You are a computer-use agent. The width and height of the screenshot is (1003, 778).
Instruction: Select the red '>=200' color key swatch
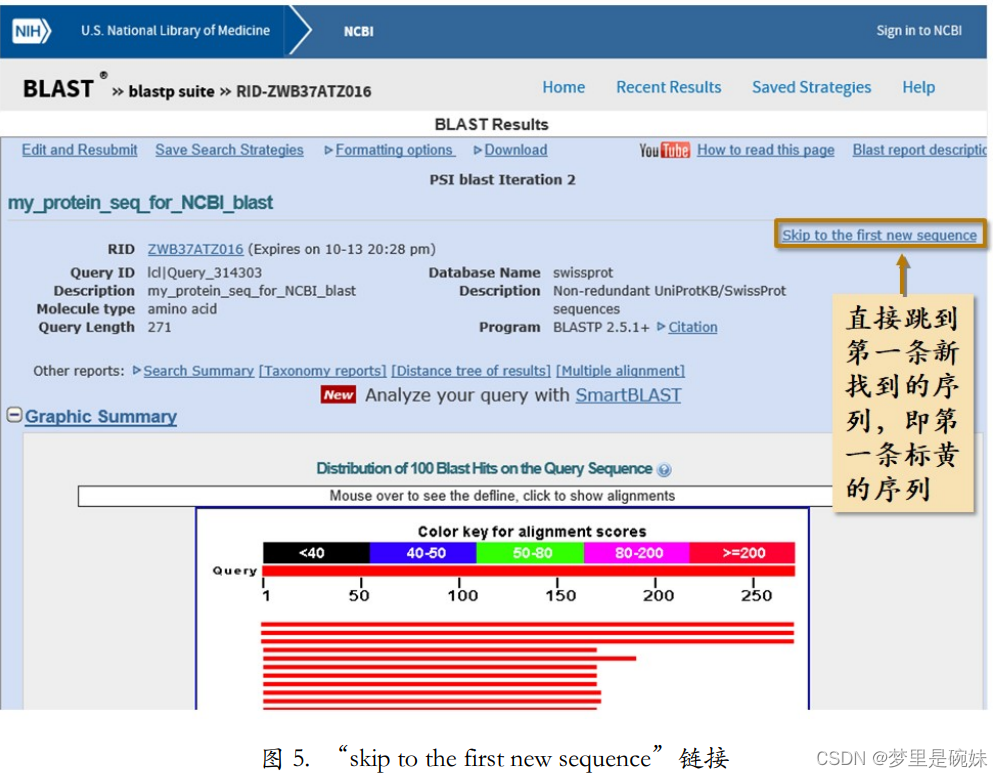(745, 552)
